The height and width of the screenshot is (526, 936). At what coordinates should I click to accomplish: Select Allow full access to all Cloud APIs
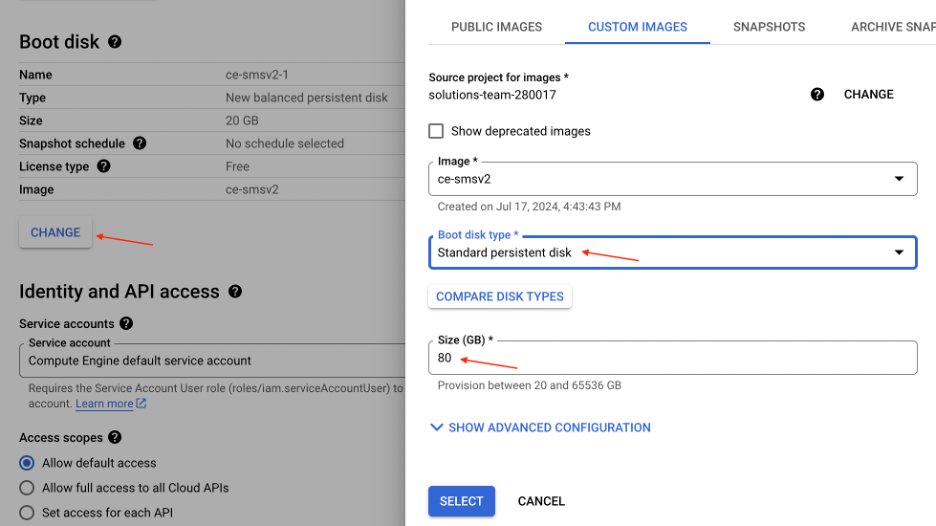click(x=27, y=488)
